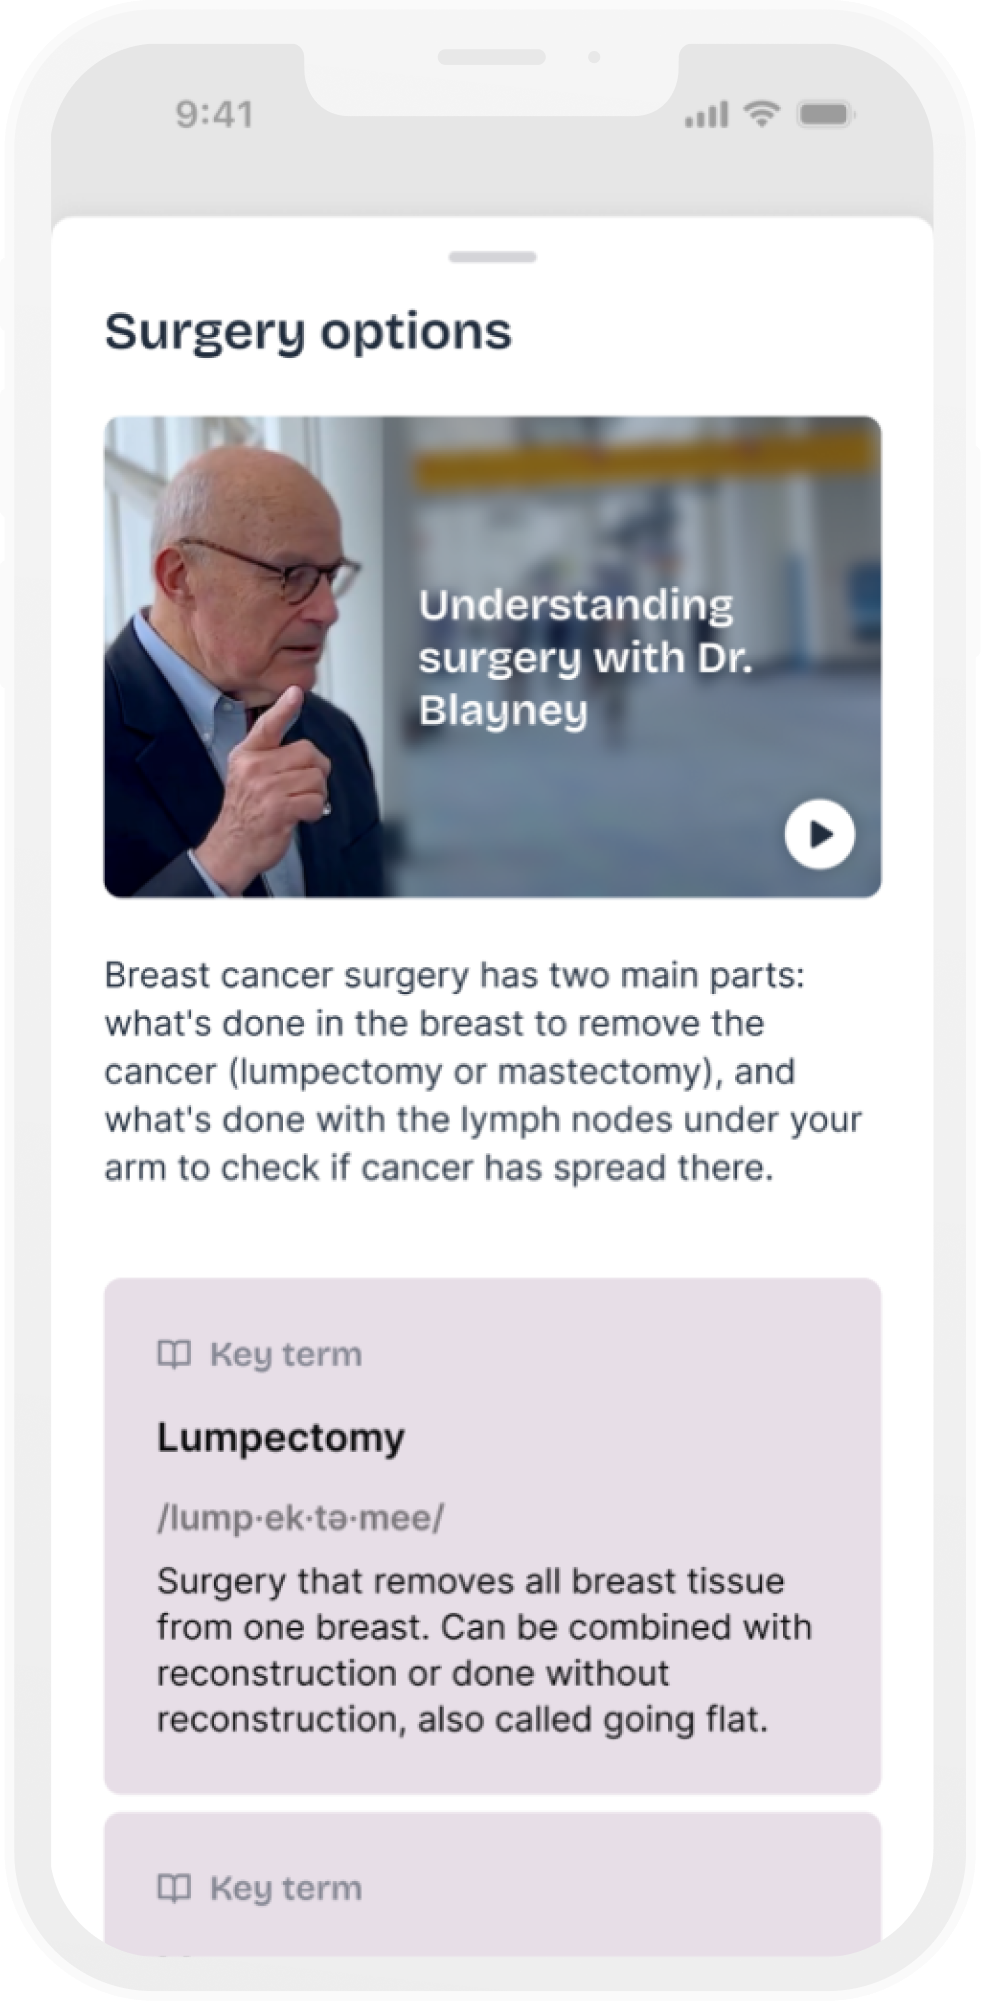981x2001 pixels.
Task: Grab the sheet drag handle at top
Action: [x=492, y=257]
